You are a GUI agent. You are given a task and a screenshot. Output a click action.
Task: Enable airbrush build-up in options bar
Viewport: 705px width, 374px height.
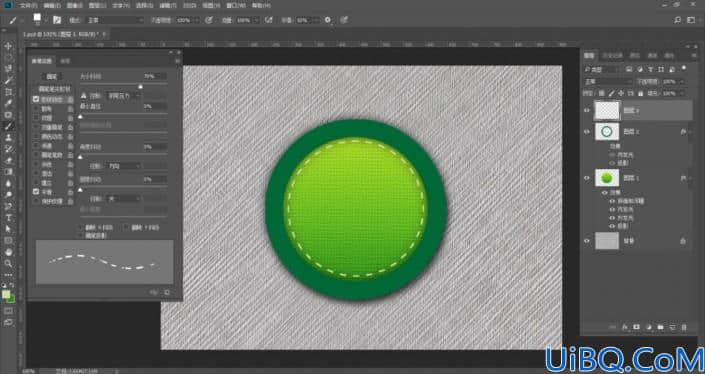pyautogui.click(x=269, y=20)
